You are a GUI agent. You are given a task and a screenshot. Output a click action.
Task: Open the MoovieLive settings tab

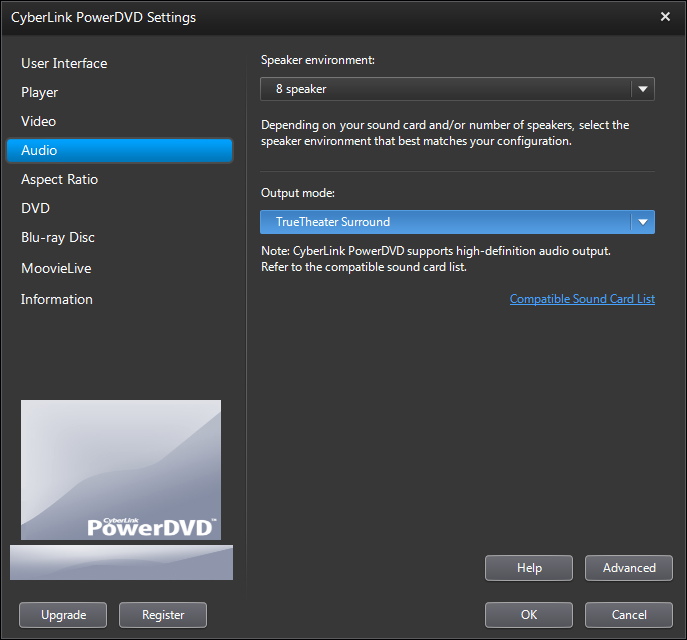pyautogui.click(x=56, y=268)
